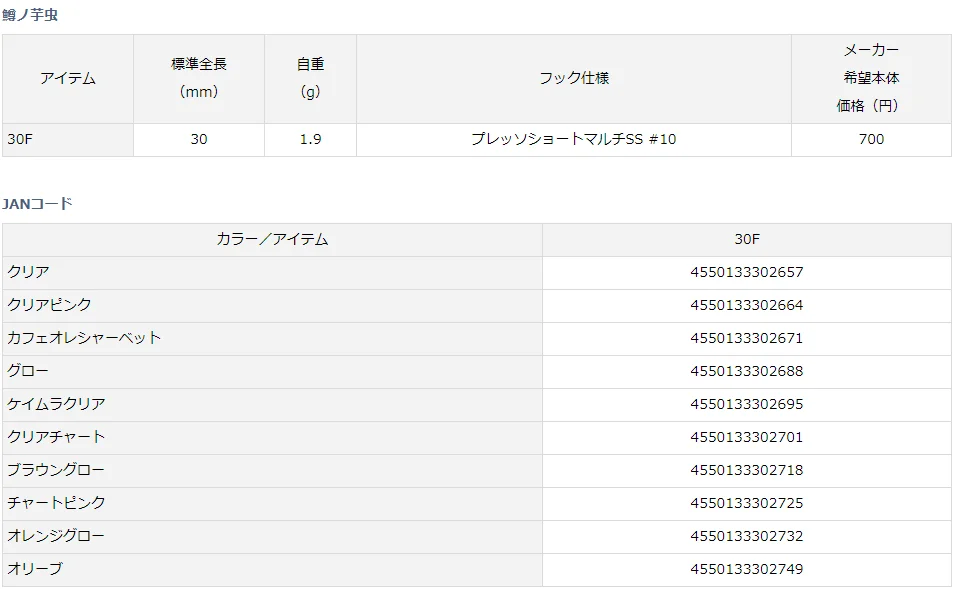Click the ブラウングロー color name

(56, 470)
